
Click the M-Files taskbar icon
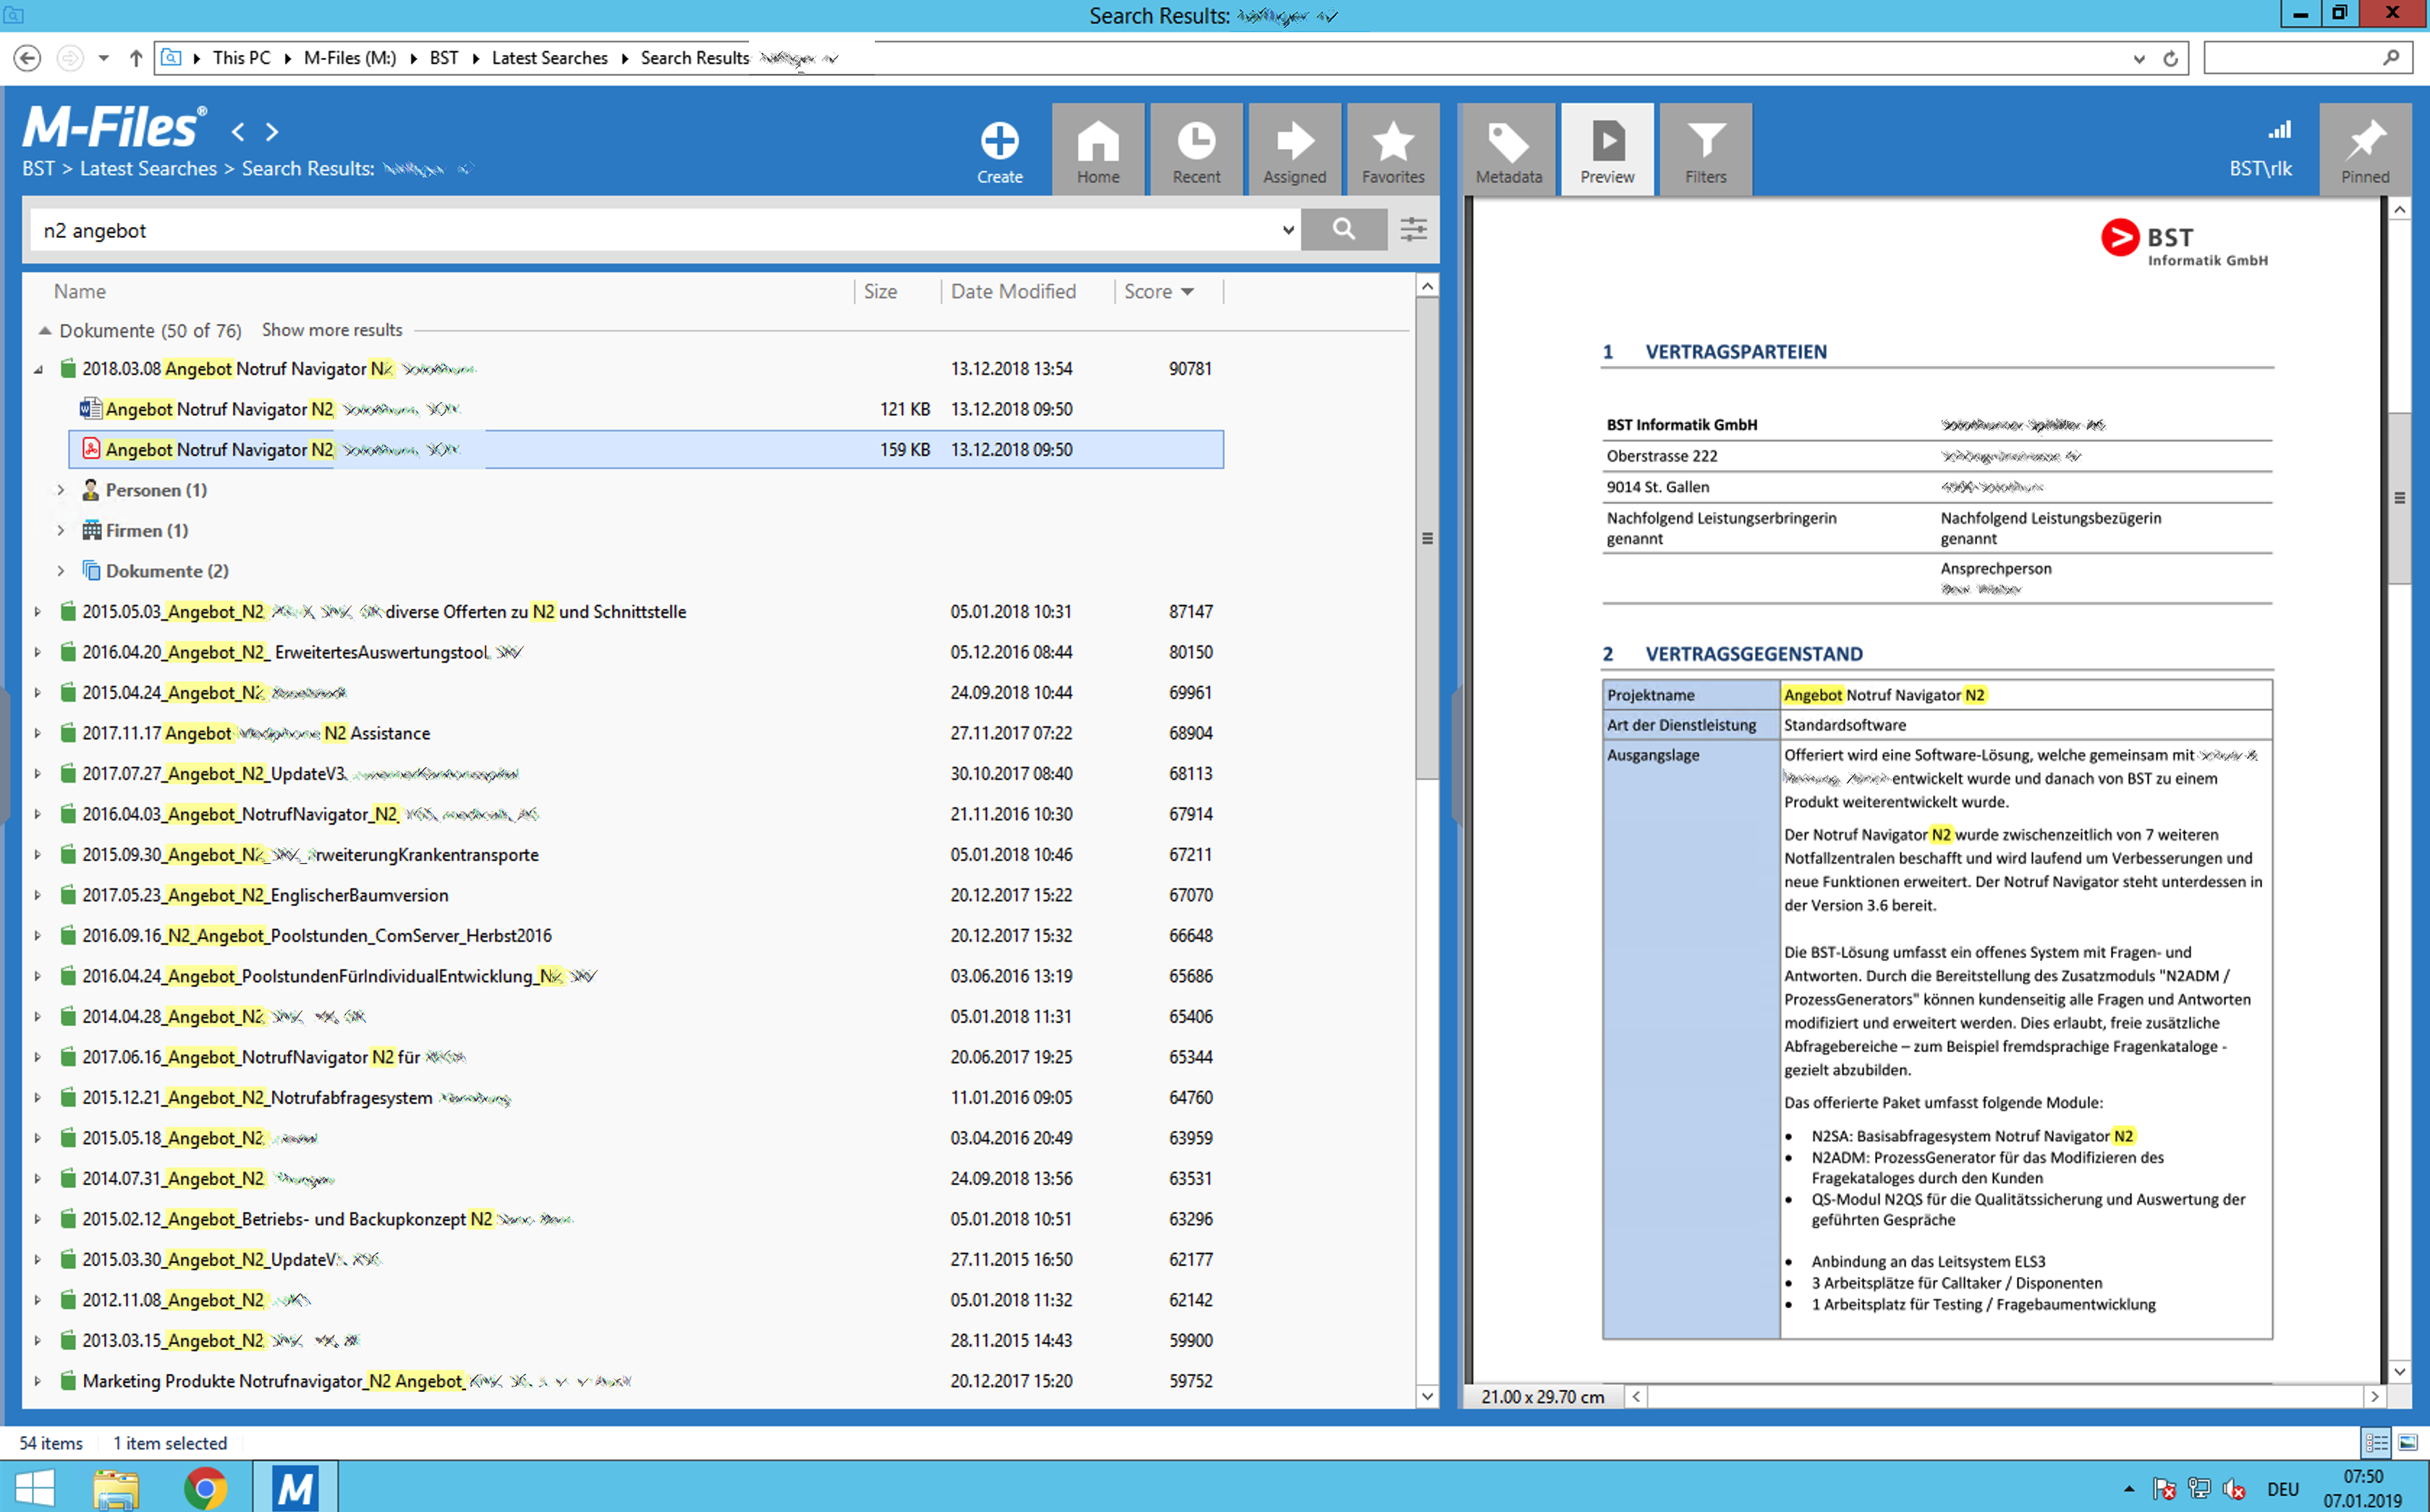click(x=295, y=1488)
